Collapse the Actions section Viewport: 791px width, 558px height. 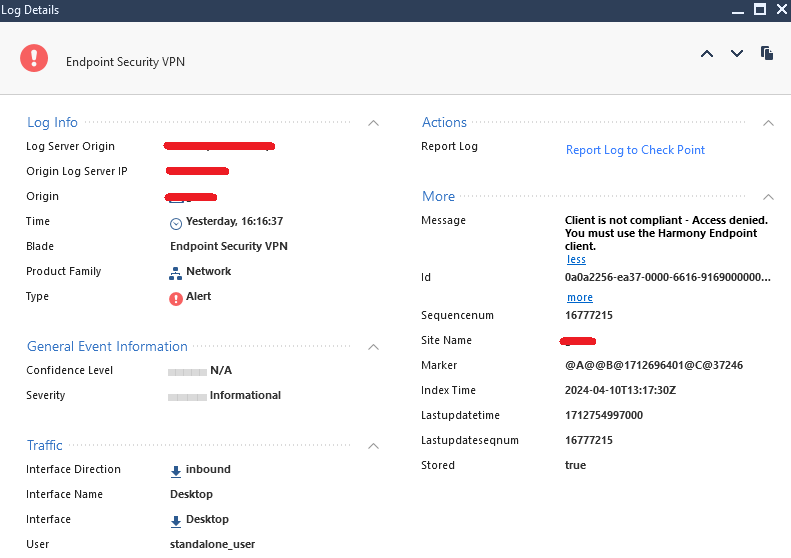[768, 123]
